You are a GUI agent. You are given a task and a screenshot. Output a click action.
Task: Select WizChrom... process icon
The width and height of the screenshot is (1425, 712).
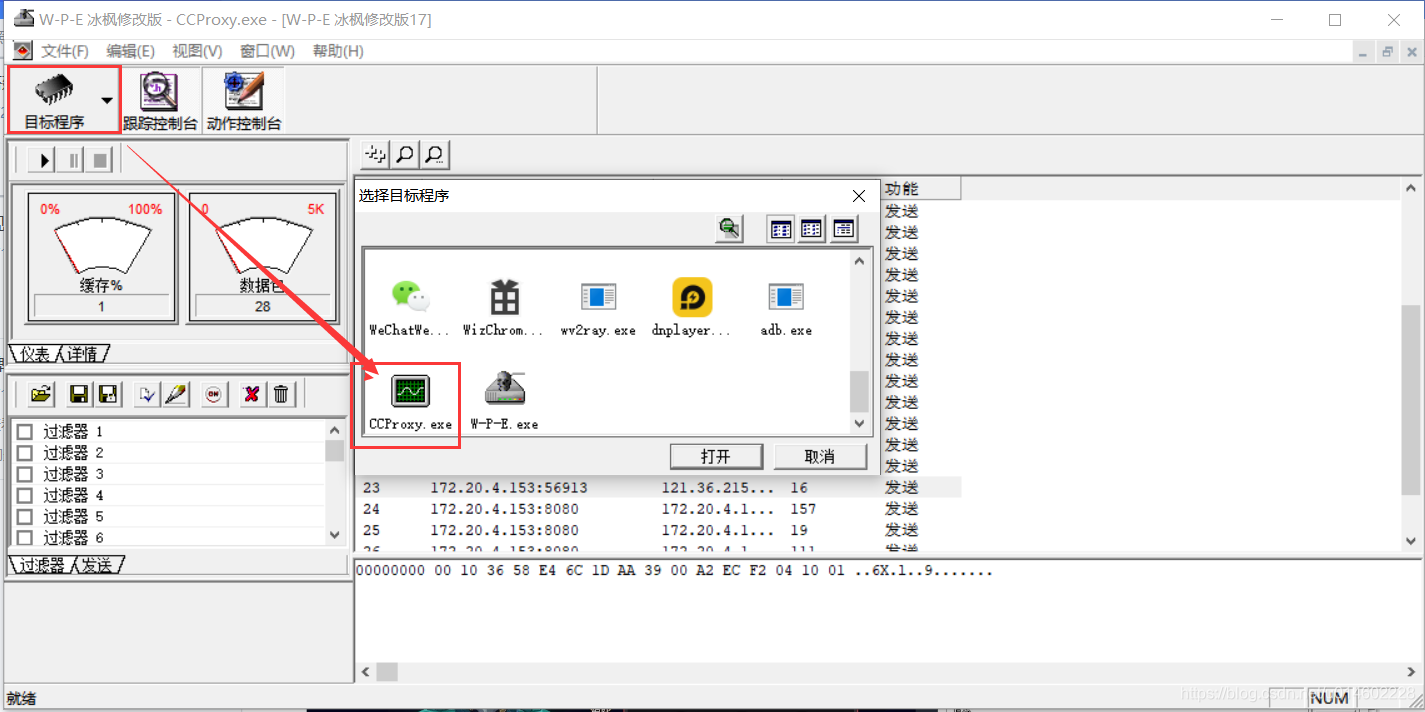[504, 296]
